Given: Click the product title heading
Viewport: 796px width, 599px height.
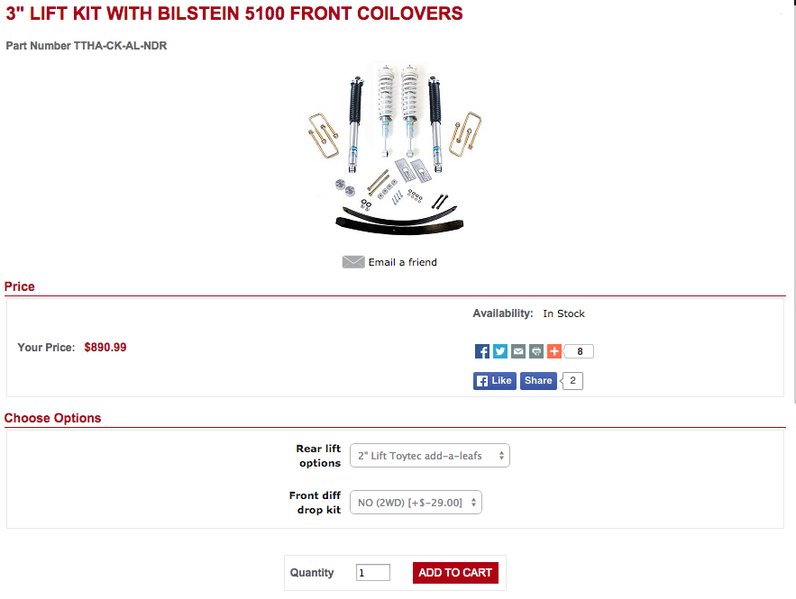Looking at the screenshot, I should click(x=234, y=14).
